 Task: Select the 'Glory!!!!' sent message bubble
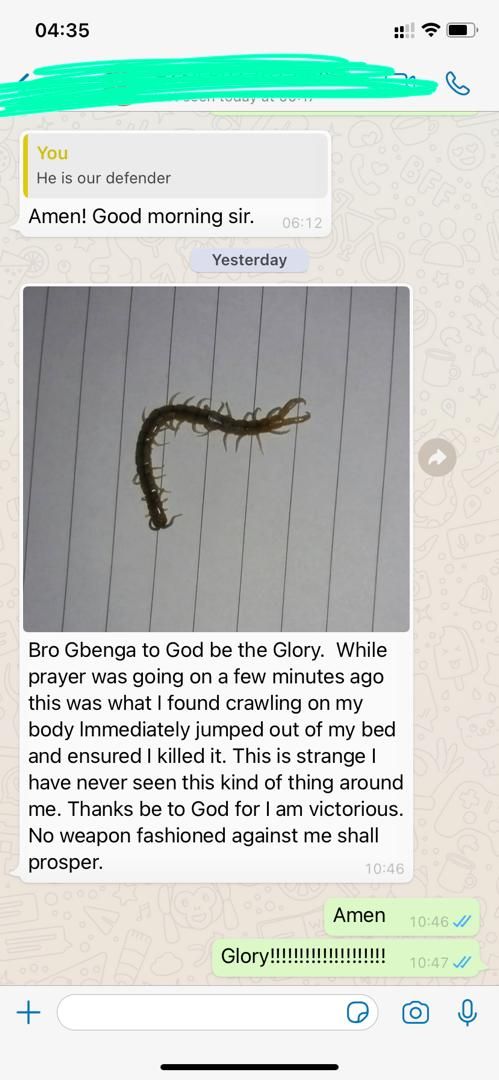pos(346,957)
